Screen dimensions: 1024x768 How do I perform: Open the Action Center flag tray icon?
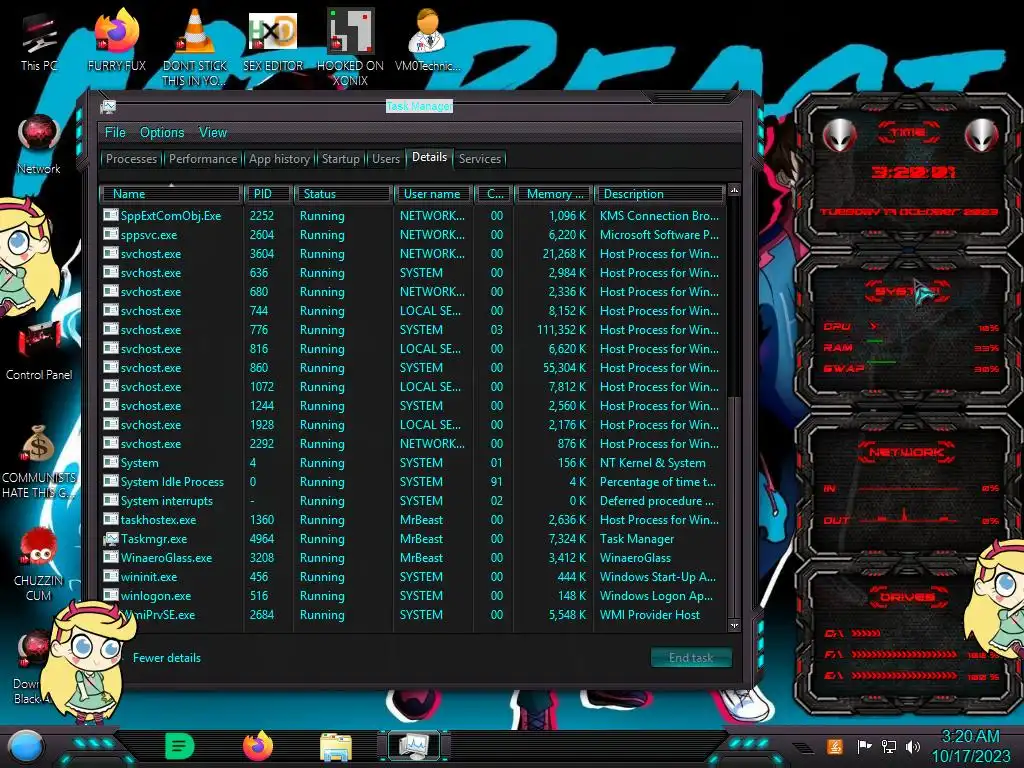click(x=864, y=746)
